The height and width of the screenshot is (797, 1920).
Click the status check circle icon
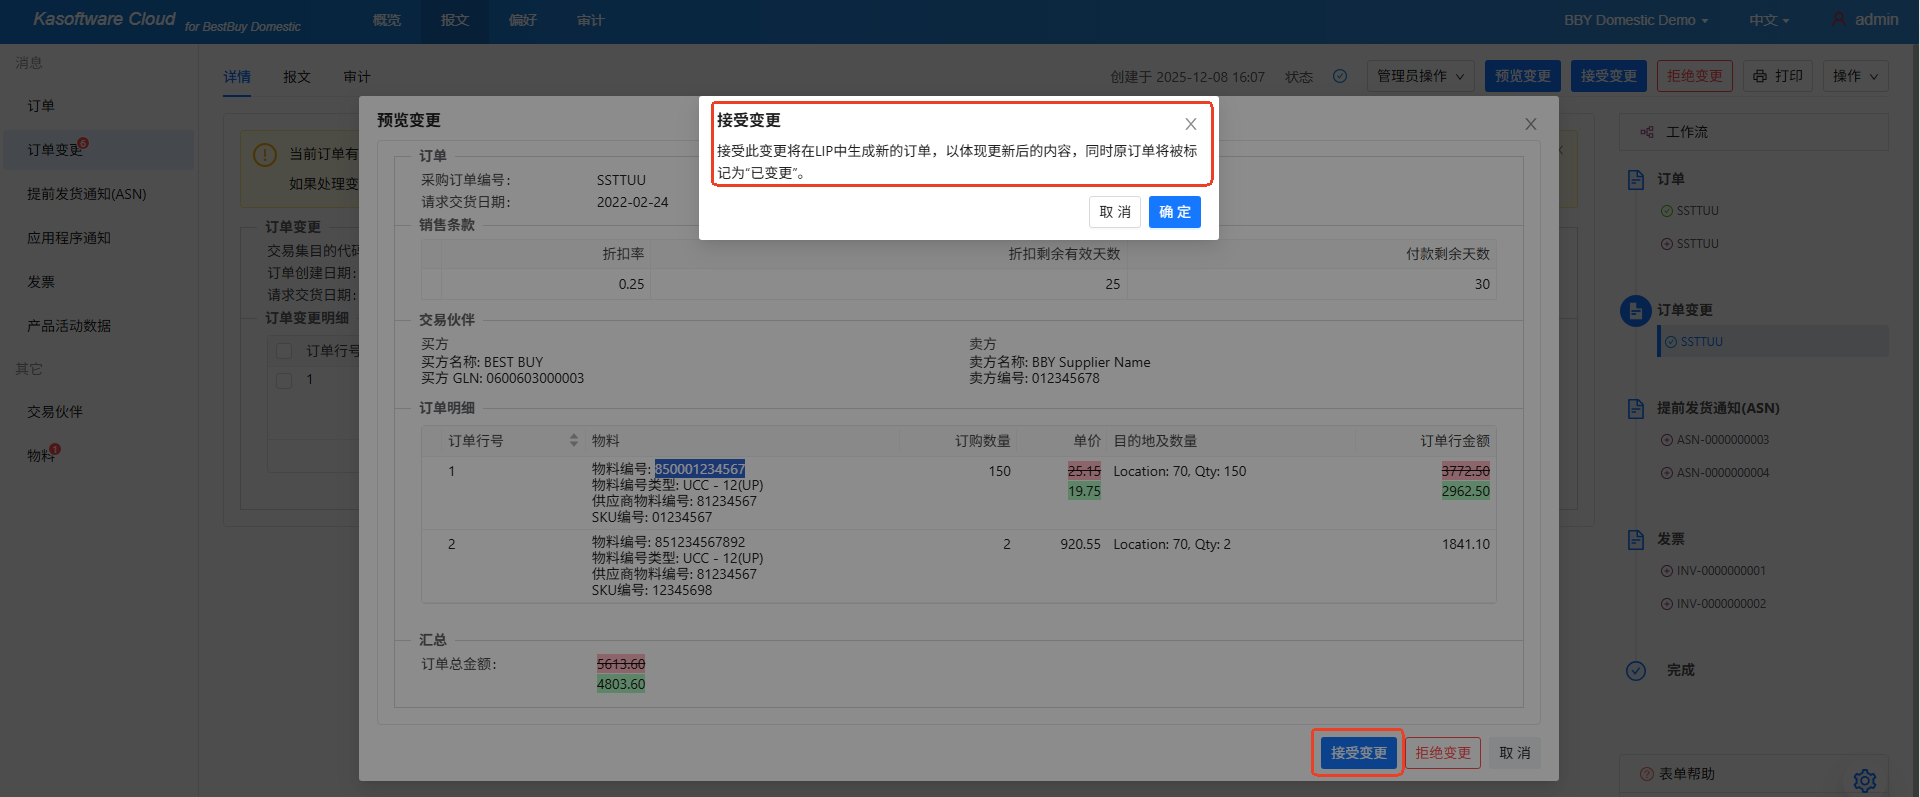pos(1340,76)
